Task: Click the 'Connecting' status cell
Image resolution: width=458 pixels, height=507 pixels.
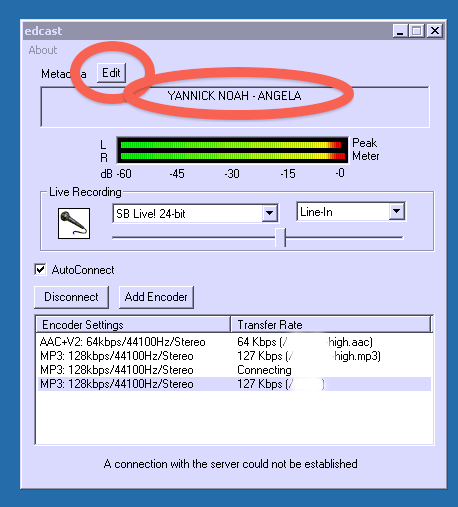Action: tap(264, 370)
